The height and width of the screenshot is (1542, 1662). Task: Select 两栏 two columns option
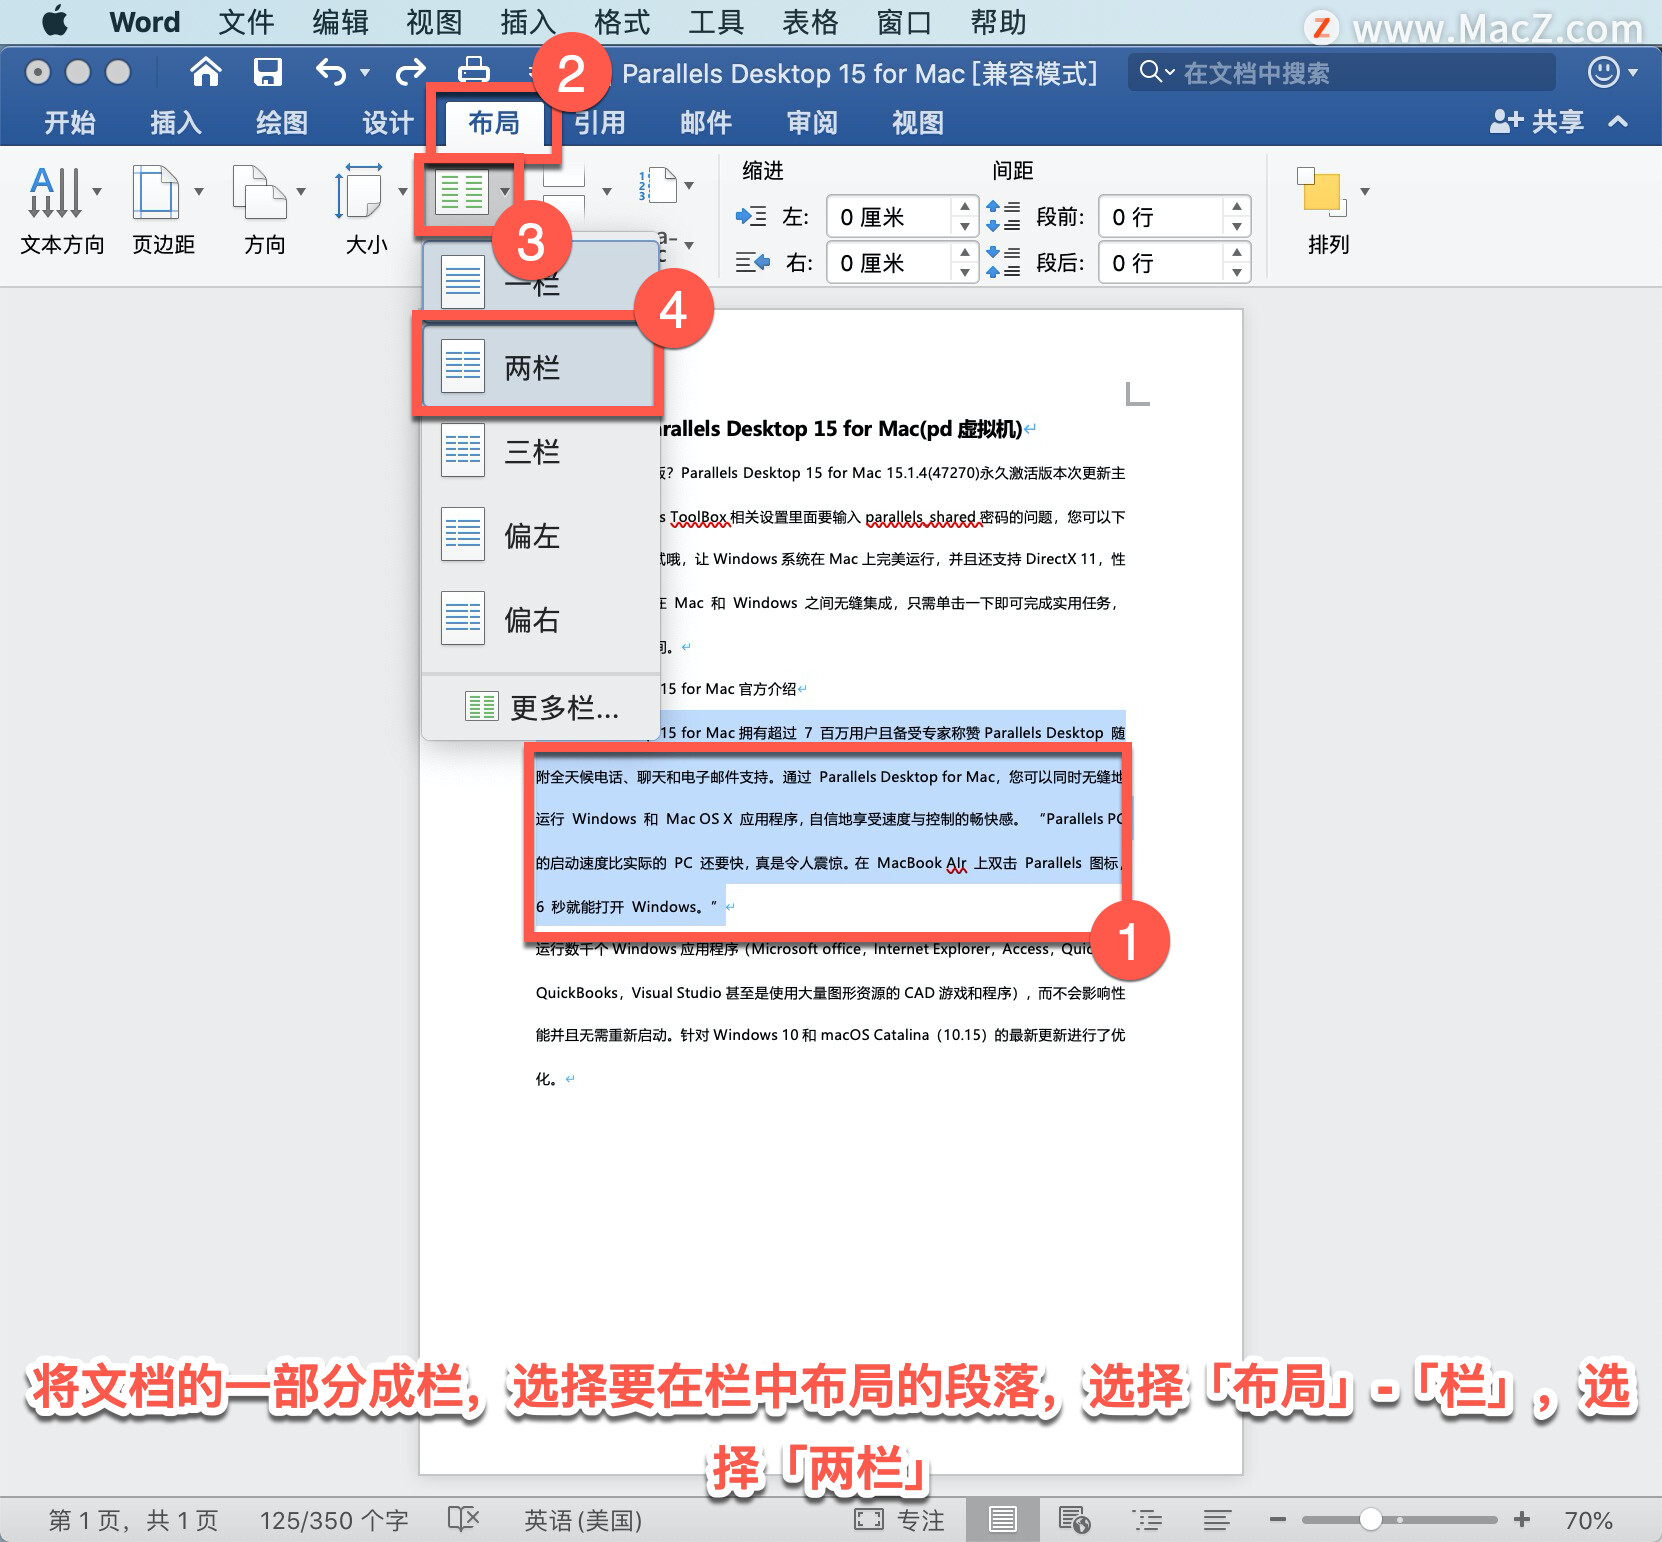[x=538, y=367]
